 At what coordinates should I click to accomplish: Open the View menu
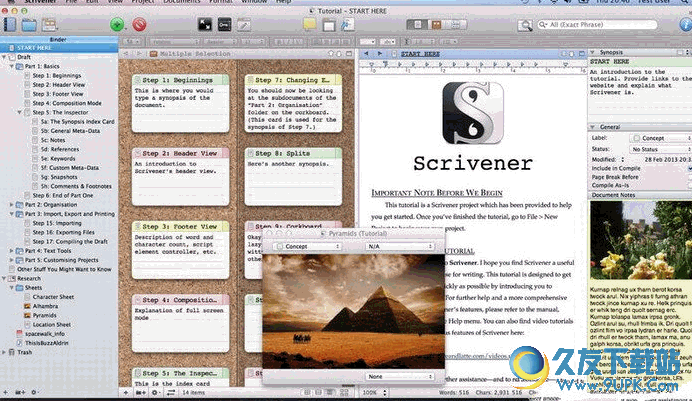pyautogui.click(x=115, y=2)
